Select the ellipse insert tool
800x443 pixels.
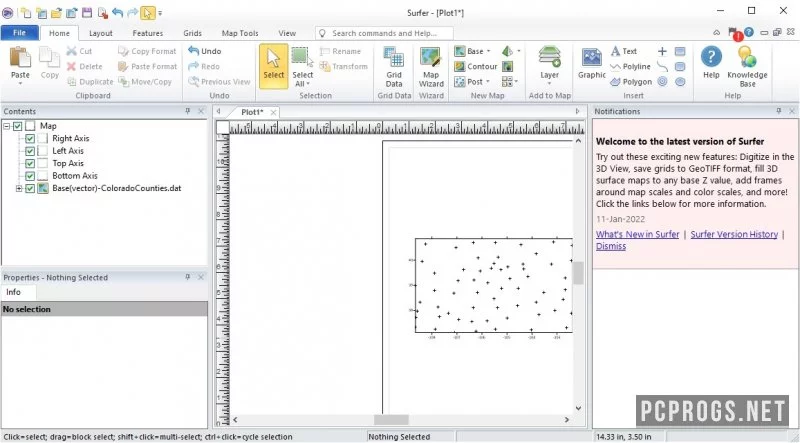click(x=680, y=82)
